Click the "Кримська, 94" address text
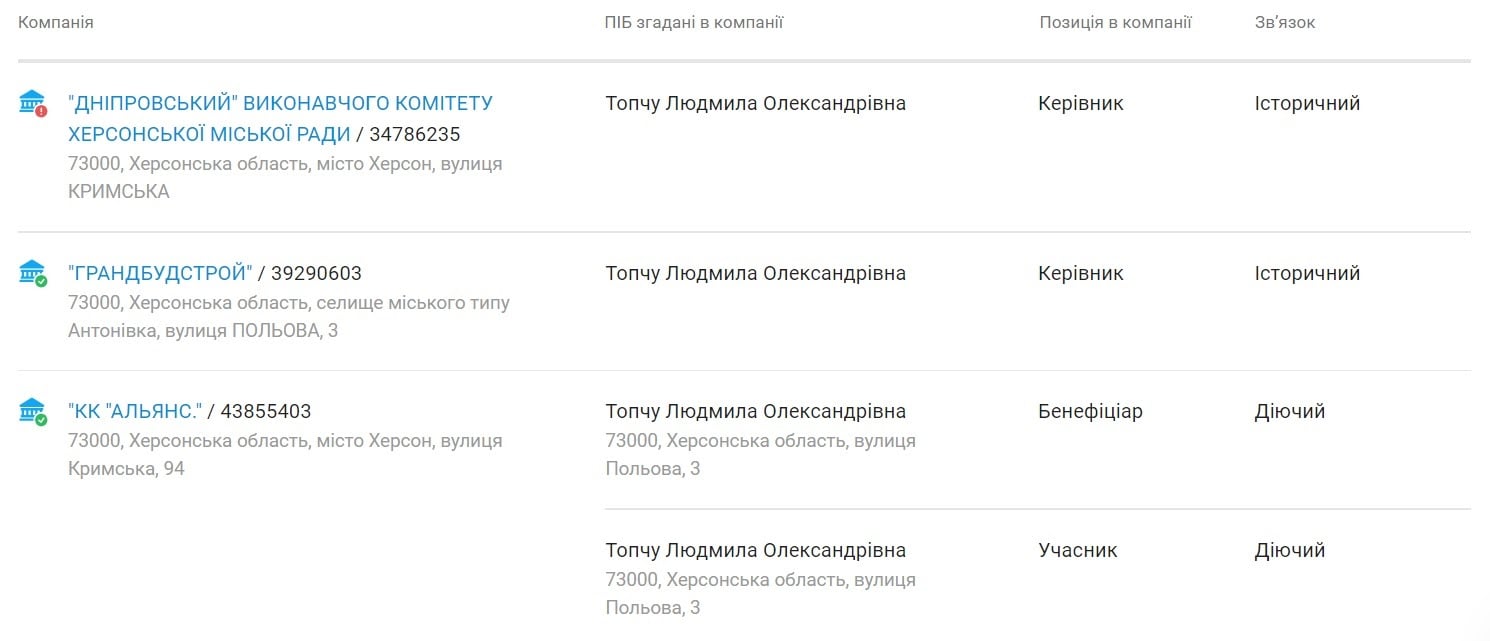The image size is (1490, 641). click(126, 468)
